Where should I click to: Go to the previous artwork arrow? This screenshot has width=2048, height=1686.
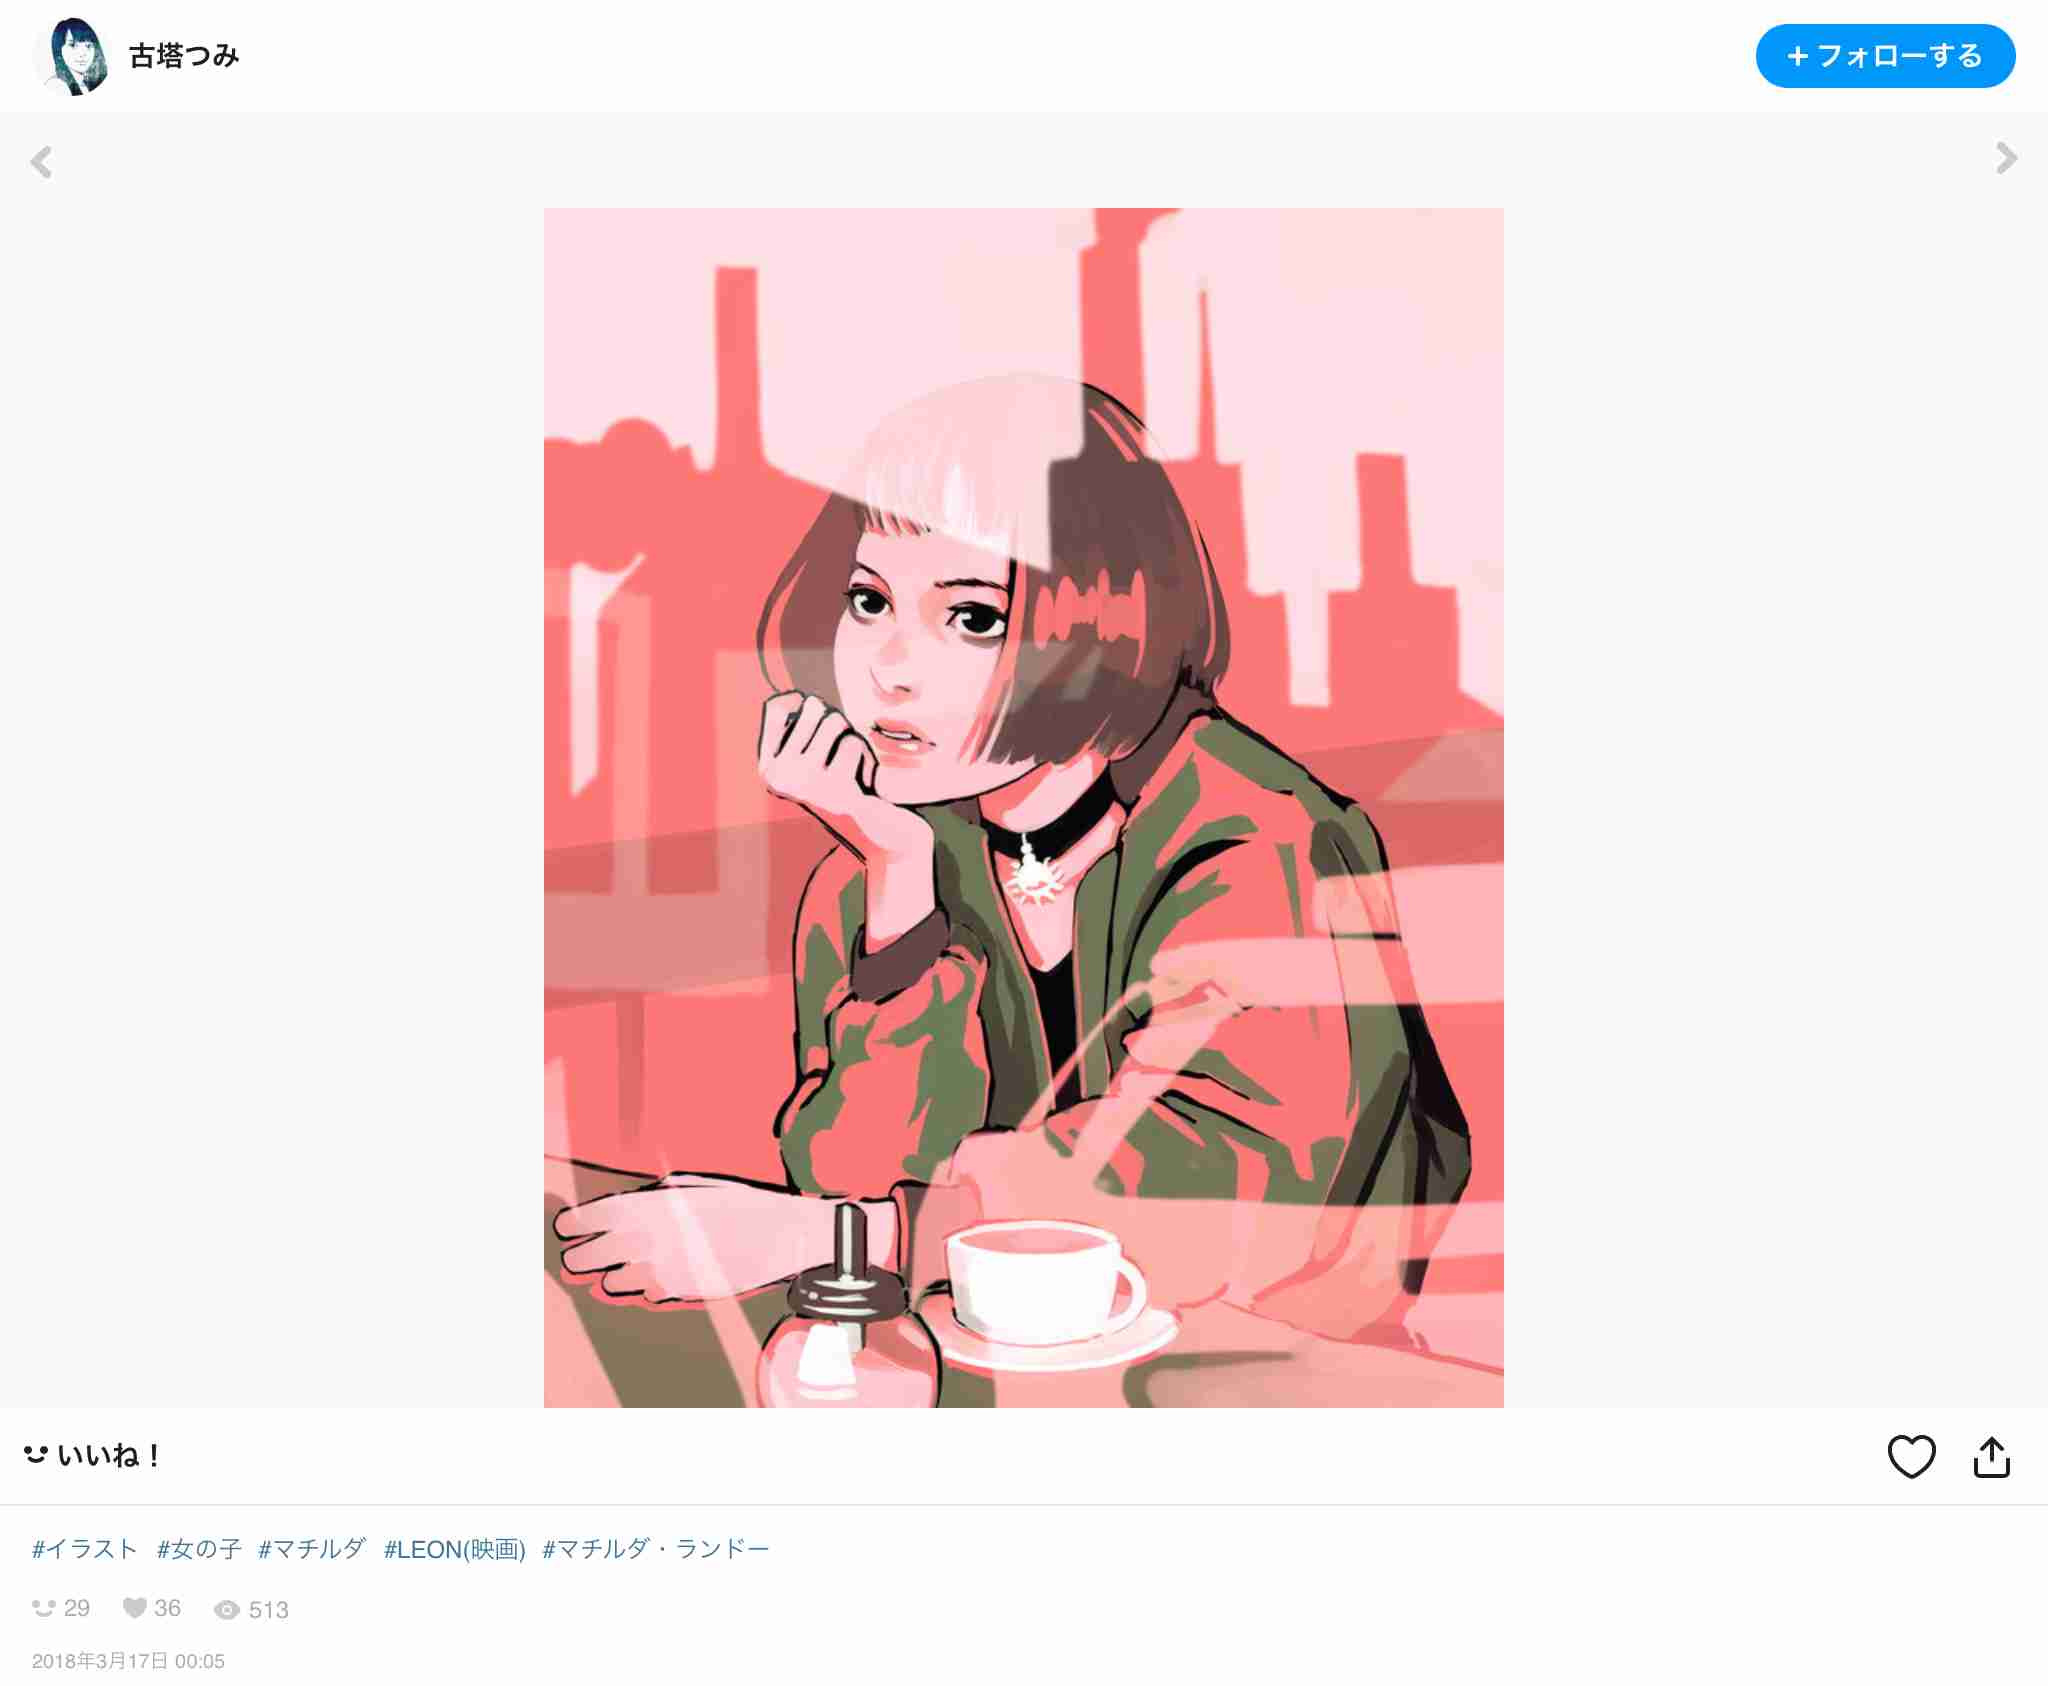41,162
